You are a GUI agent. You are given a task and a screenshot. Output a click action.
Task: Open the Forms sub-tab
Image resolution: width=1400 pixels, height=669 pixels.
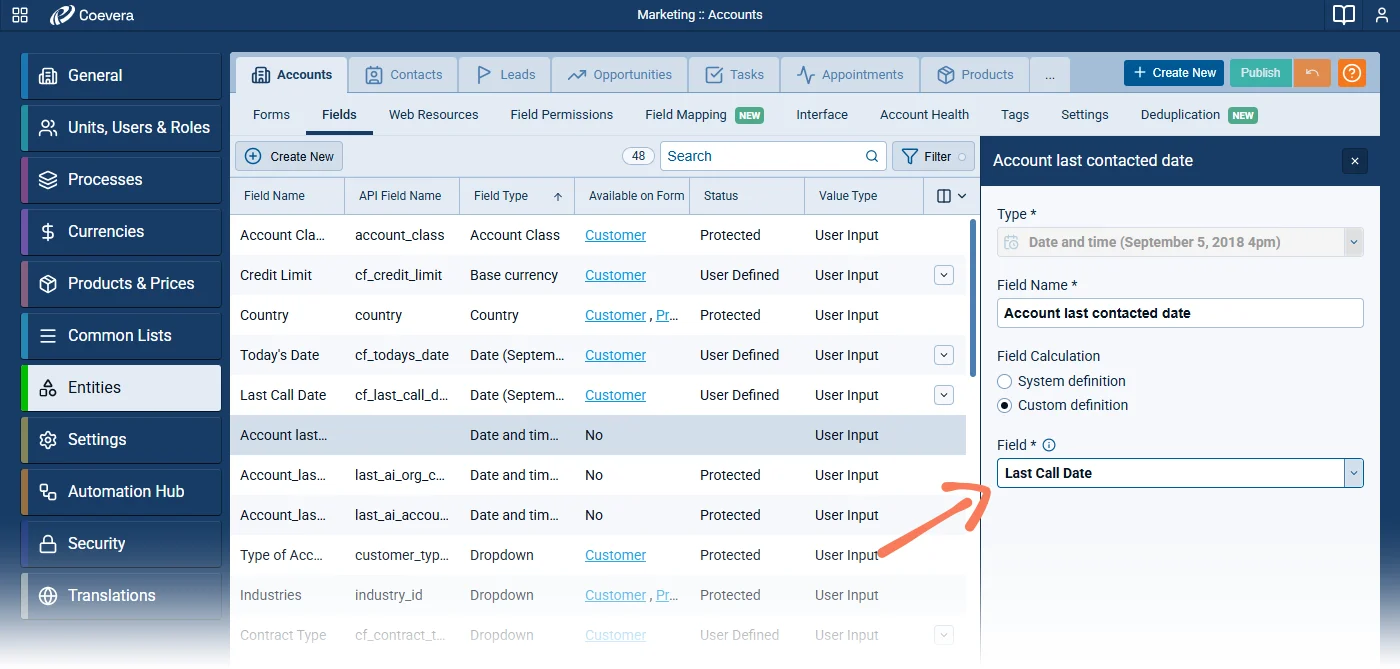click(271, 115)
